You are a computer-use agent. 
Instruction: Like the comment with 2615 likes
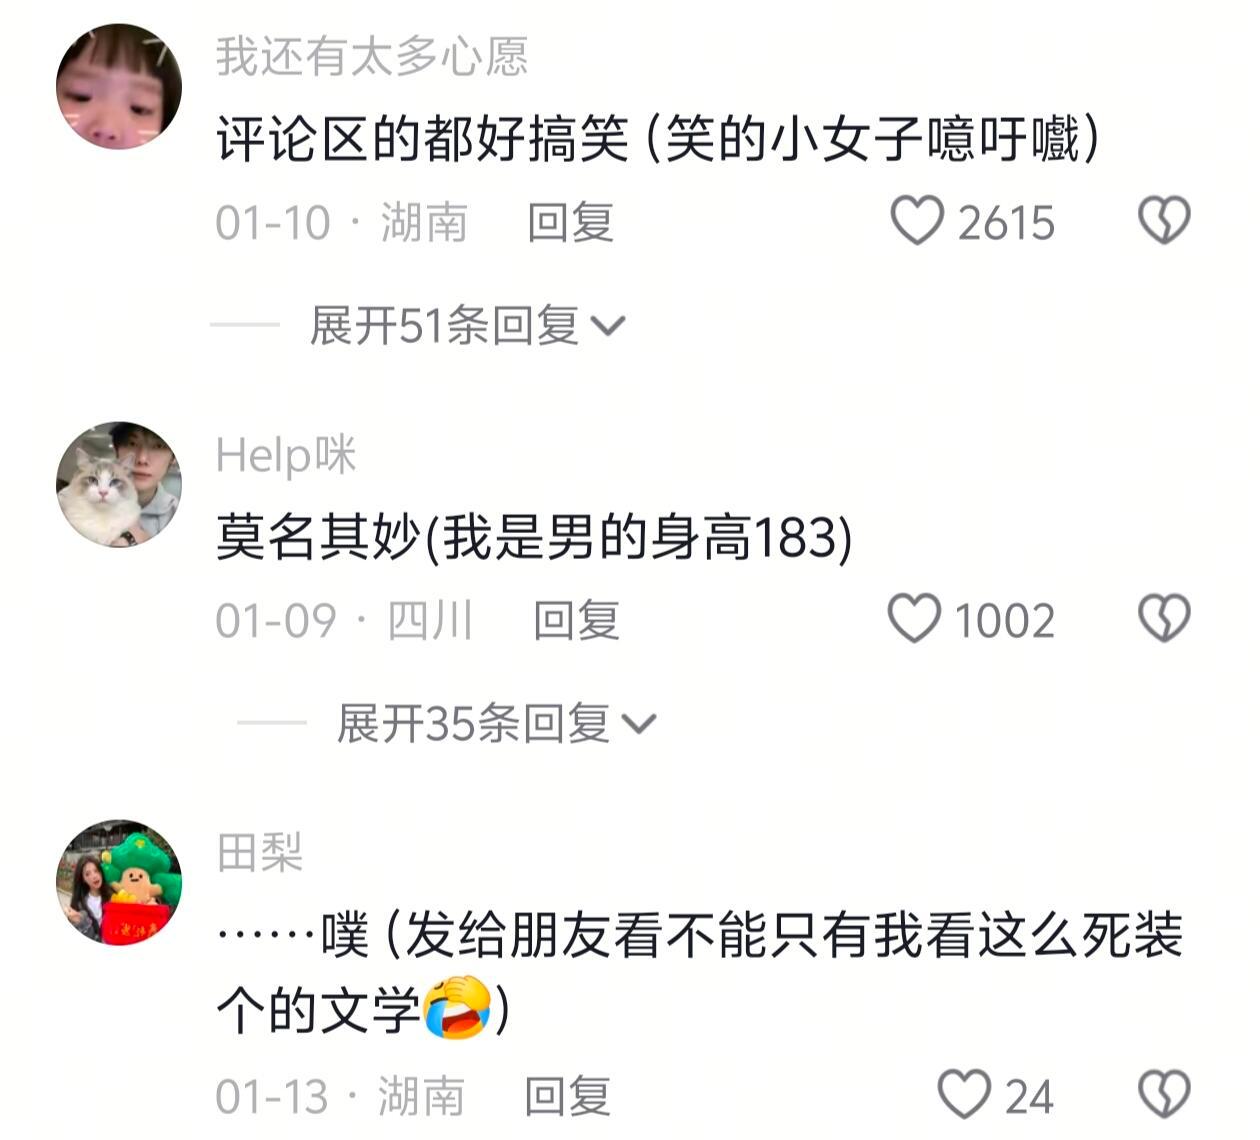click(917, 221)
